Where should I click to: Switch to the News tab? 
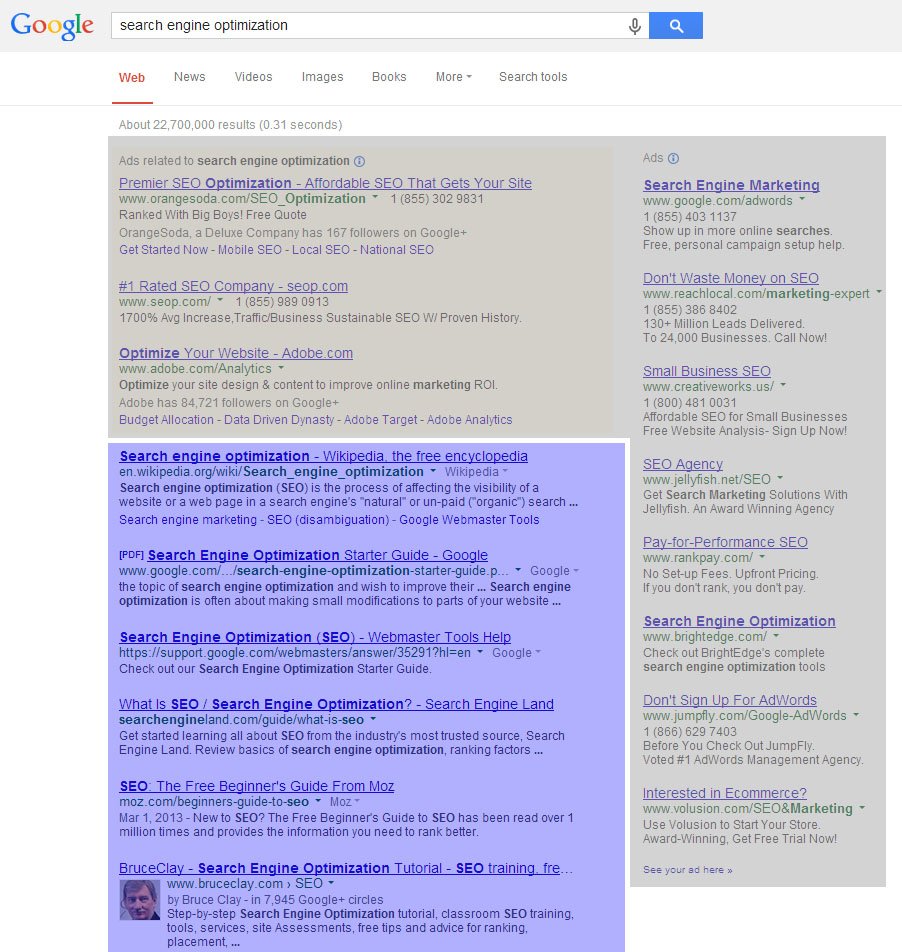click(x=189, y=77)
